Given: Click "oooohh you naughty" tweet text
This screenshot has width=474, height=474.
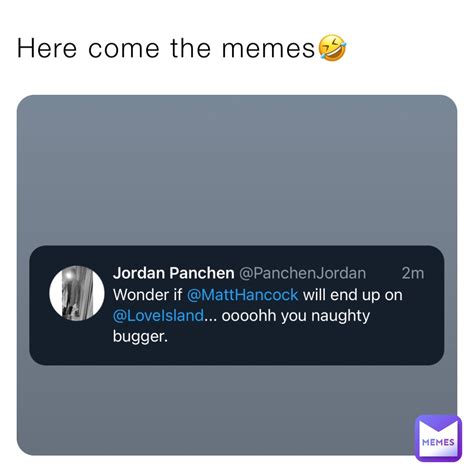Looking at the screenshot, I should 296,316.
